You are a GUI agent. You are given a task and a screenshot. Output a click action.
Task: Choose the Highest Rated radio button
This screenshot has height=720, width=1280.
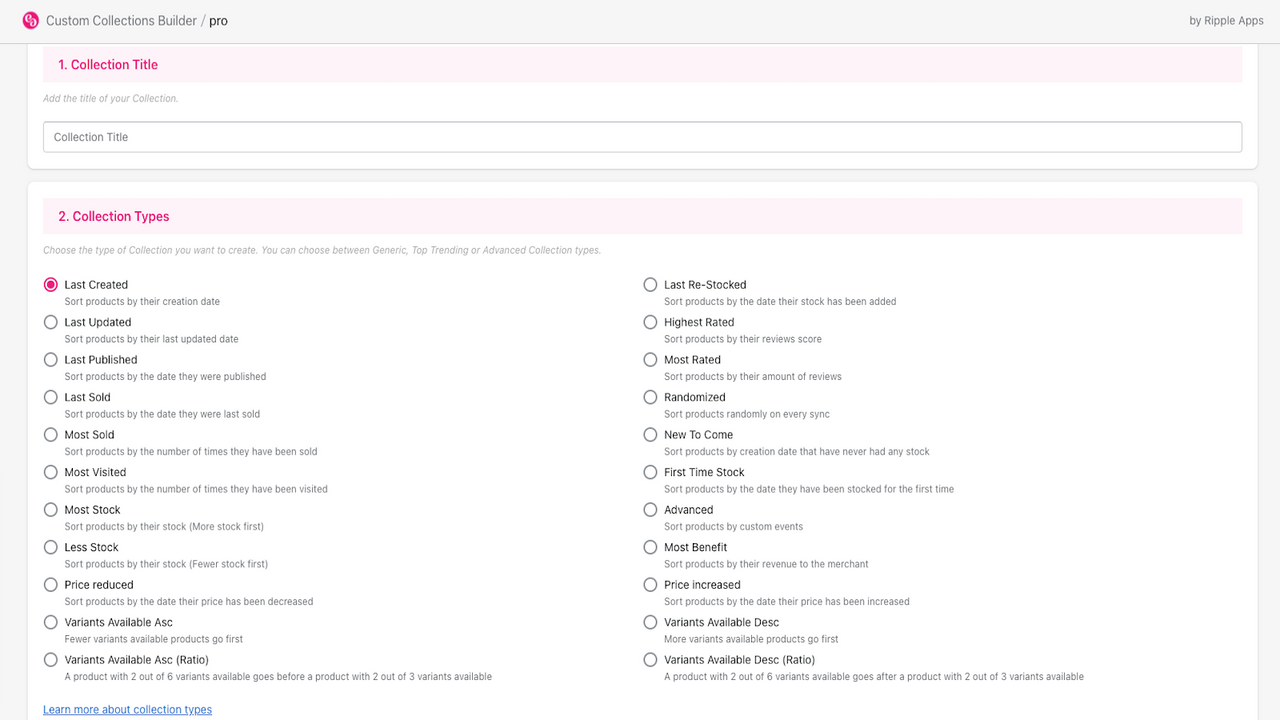tap(651, 322)
